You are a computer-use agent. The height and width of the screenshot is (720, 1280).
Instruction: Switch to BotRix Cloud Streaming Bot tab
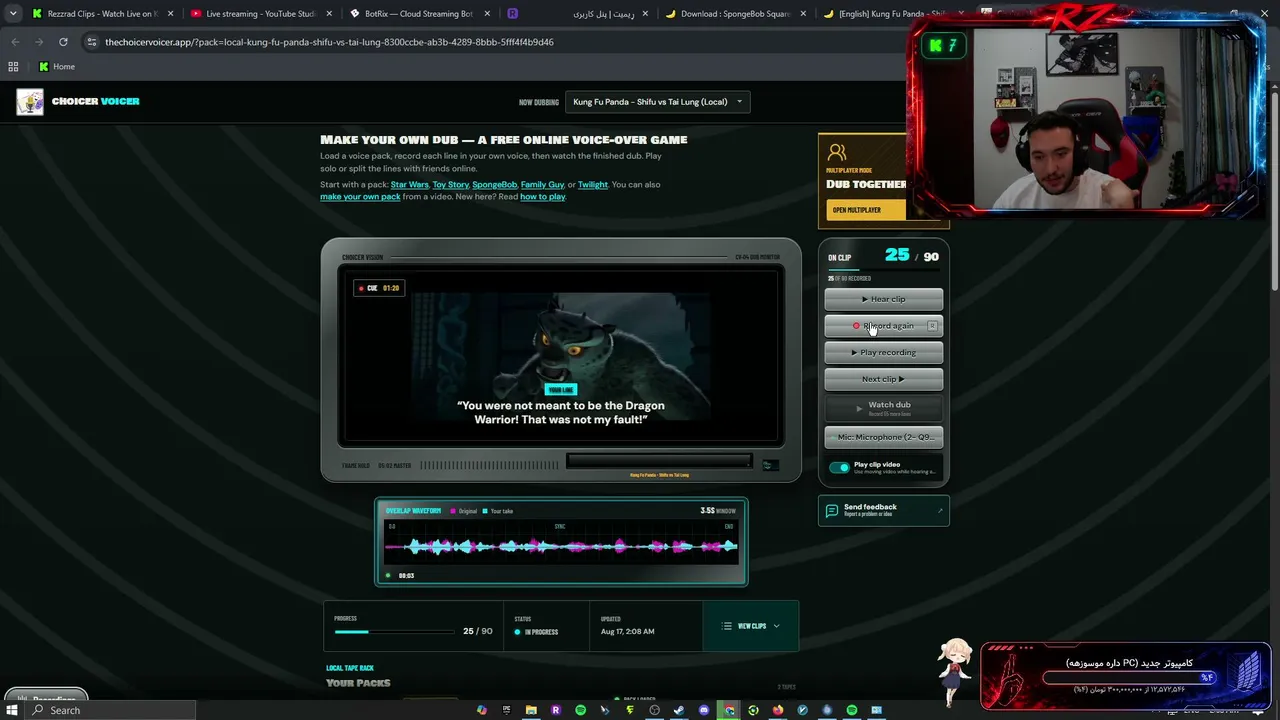(418, 14)
